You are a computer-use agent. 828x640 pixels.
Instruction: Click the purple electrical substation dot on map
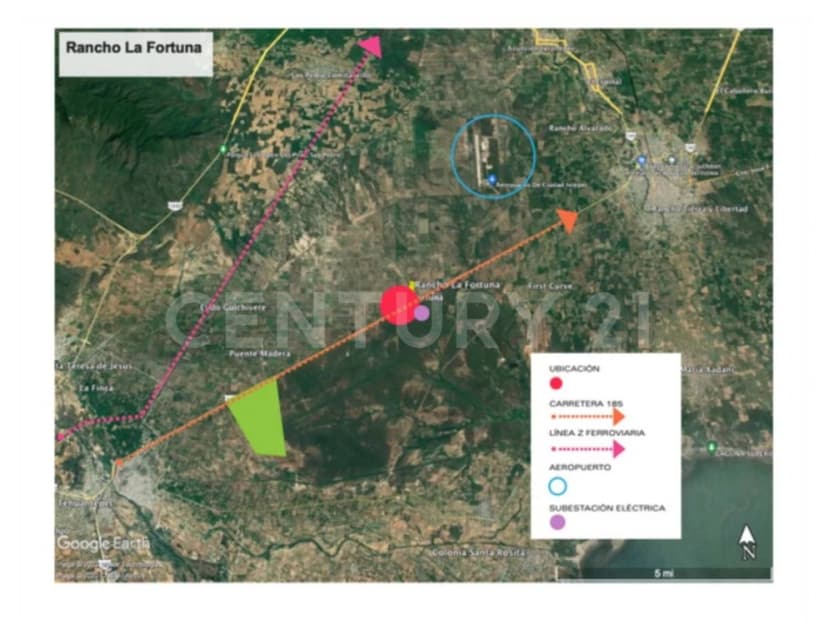click(x=422, y=313)
